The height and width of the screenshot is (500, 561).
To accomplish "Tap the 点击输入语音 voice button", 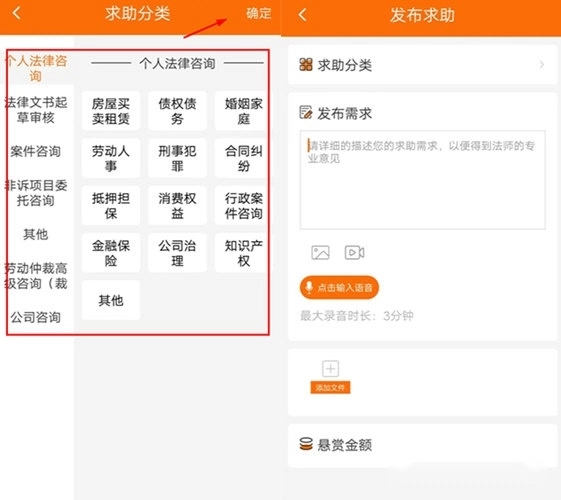I will tap(339, 287).
